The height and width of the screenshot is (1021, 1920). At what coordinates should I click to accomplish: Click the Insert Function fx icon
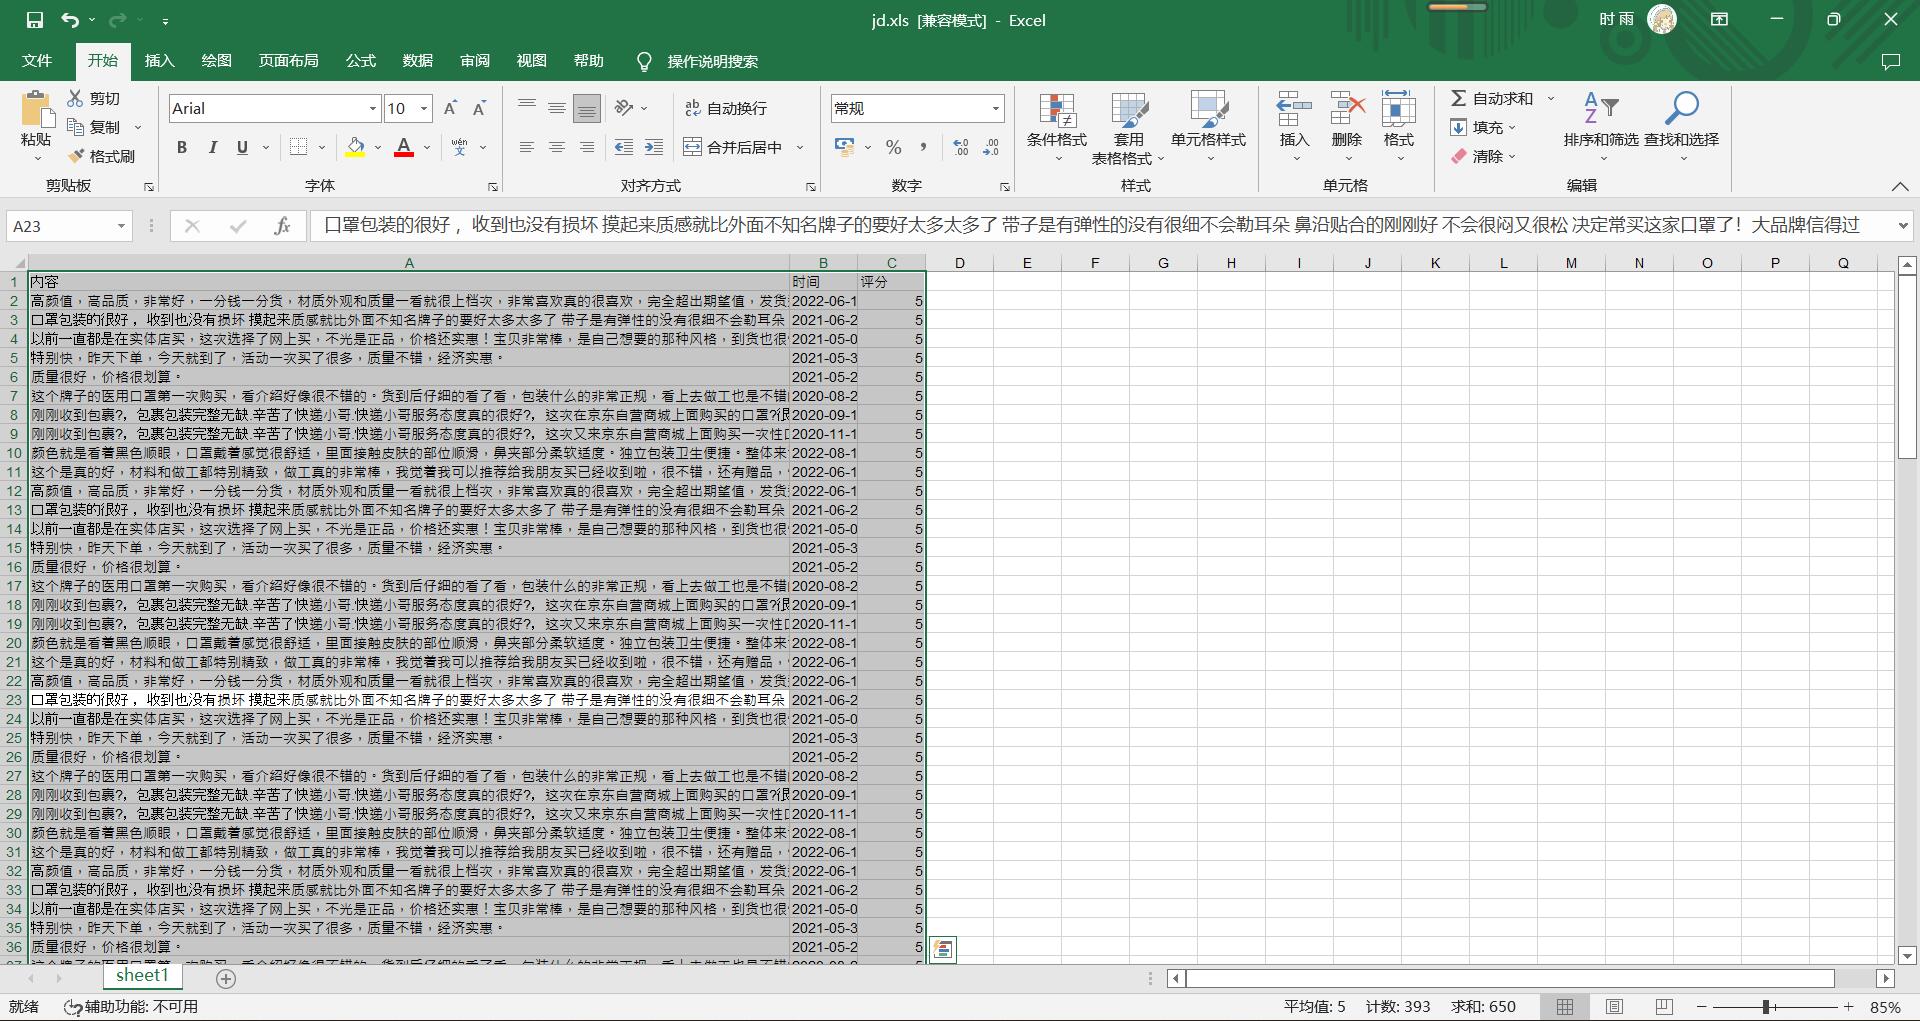pyautogui.click(x=282, y=226)
